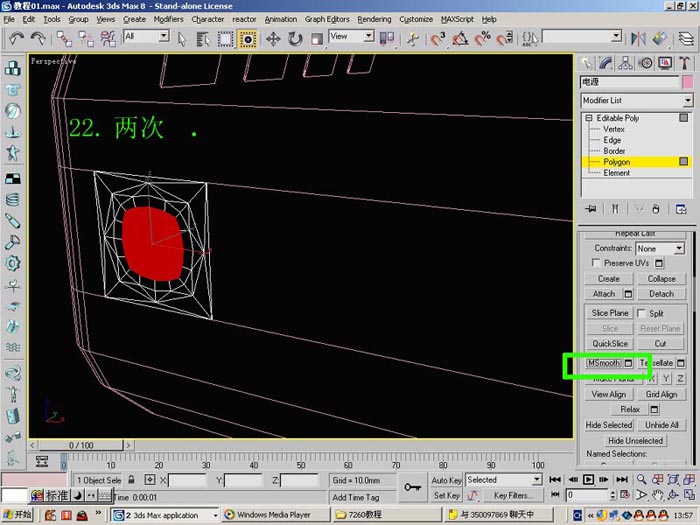Switch to the Hierarchy command panel tab

click(625, 63)
